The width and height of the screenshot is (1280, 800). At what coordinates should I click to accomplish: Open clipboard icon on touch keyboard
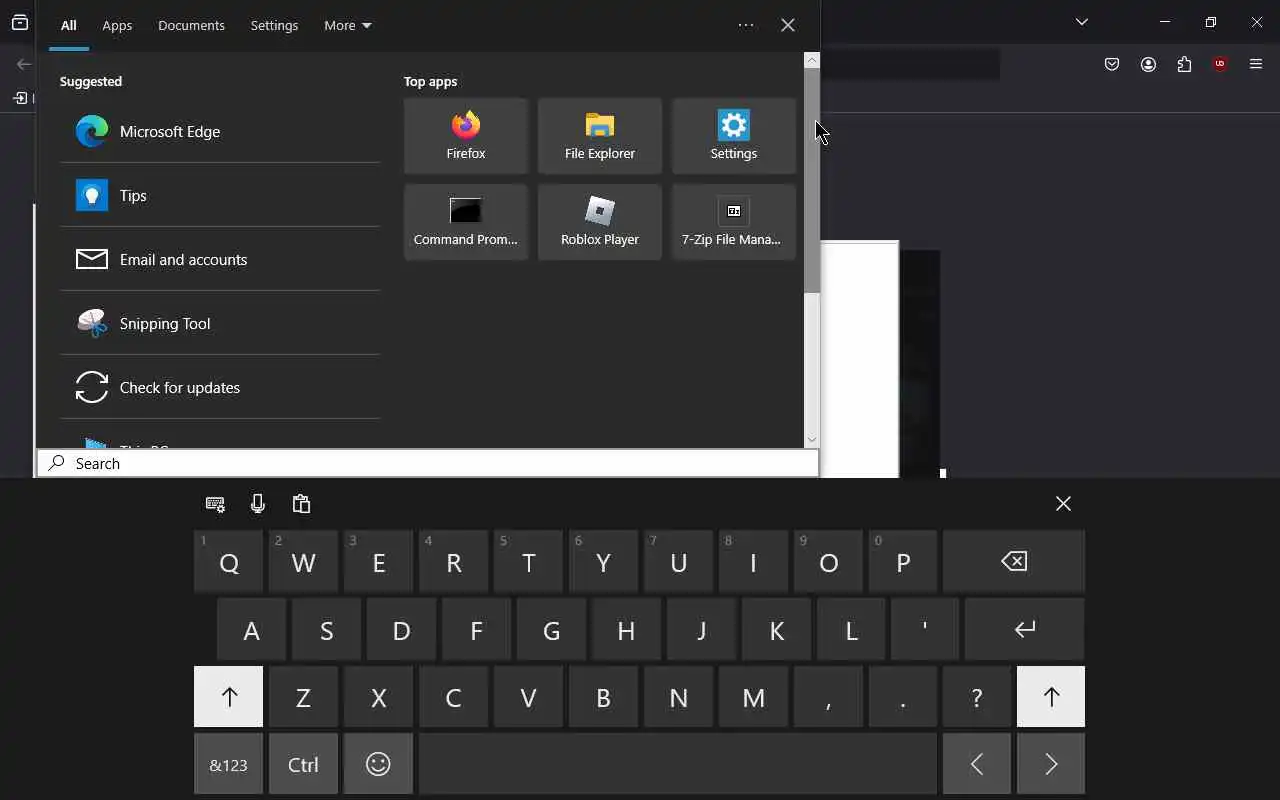(301, 504)
